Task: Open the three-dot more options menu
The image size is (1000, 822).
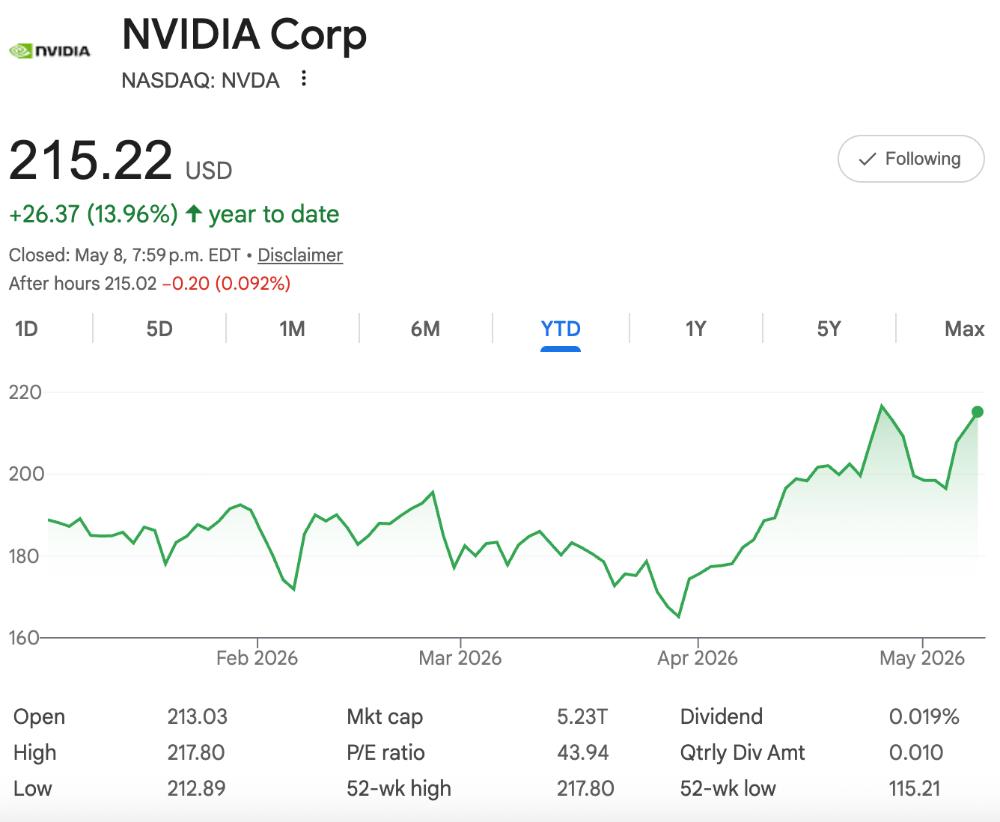Action: click(x=304, y=78)
